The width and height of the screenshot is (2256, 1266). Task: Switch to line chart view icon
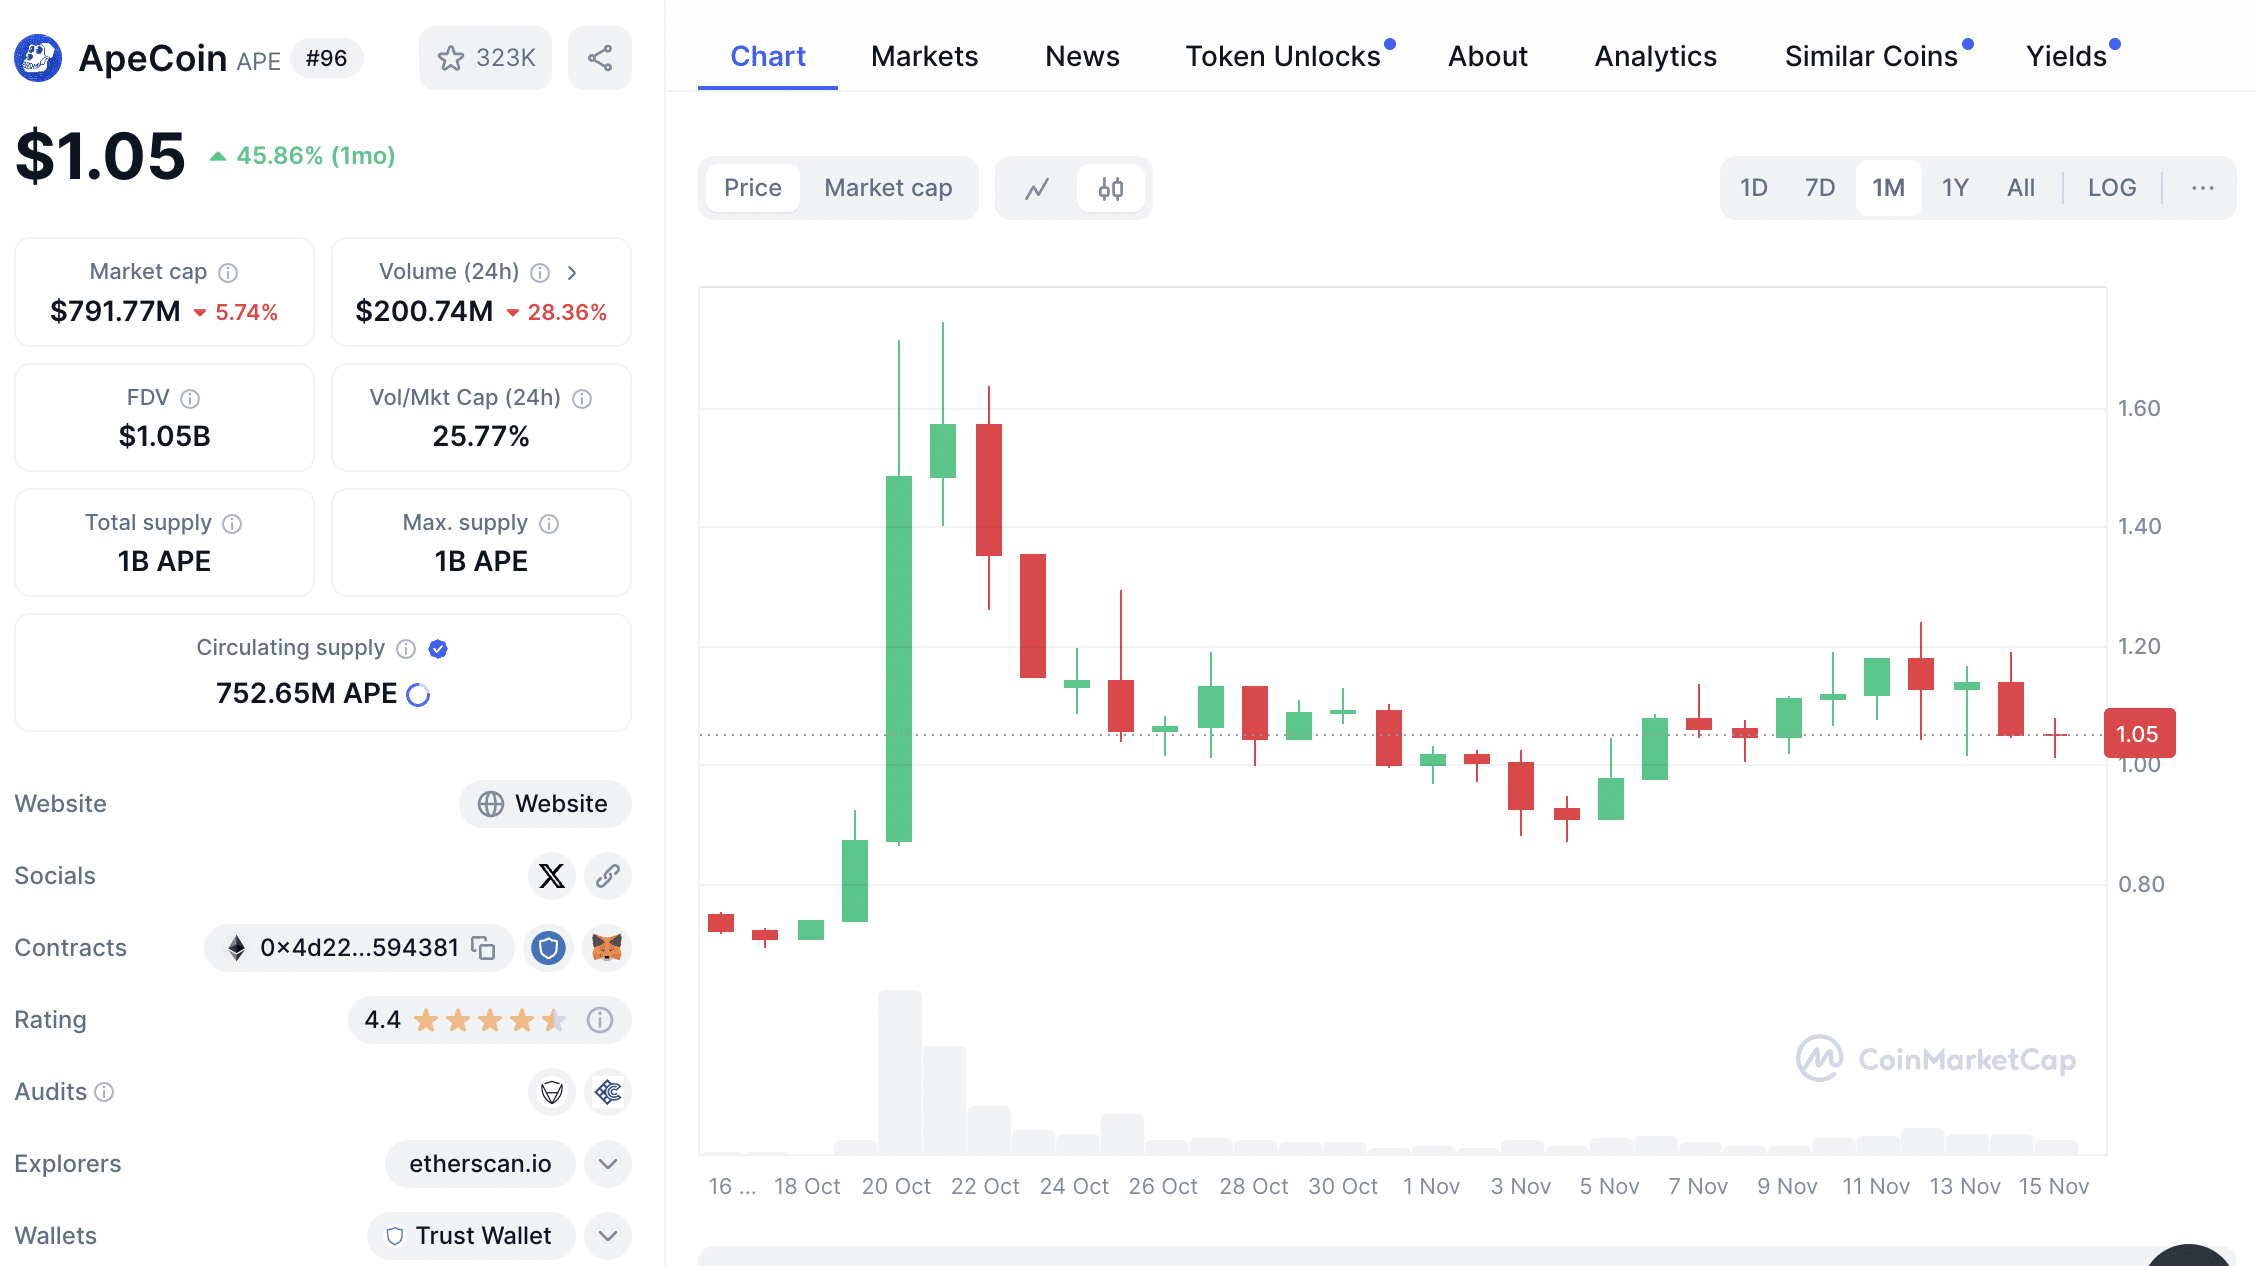pyautogui.click(x=1037, y=188)
